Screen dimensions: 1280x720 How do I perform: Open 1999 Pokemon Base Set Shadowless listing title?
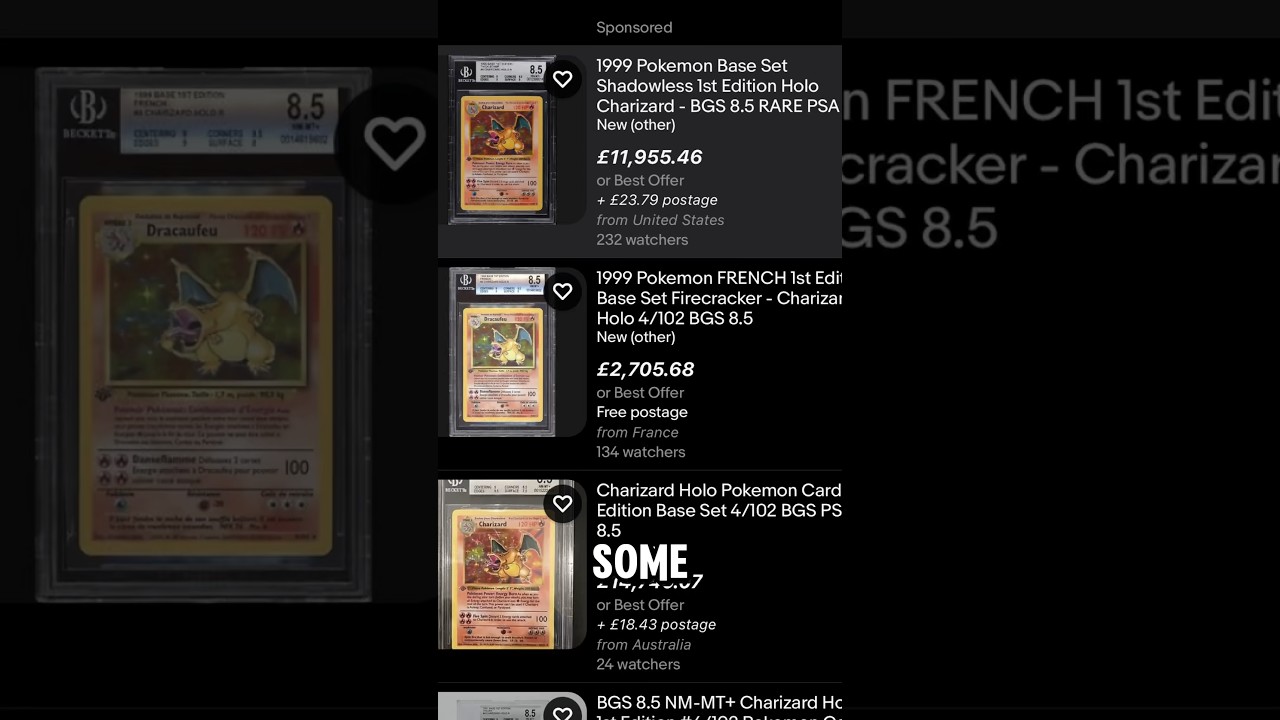click(718, 86)
